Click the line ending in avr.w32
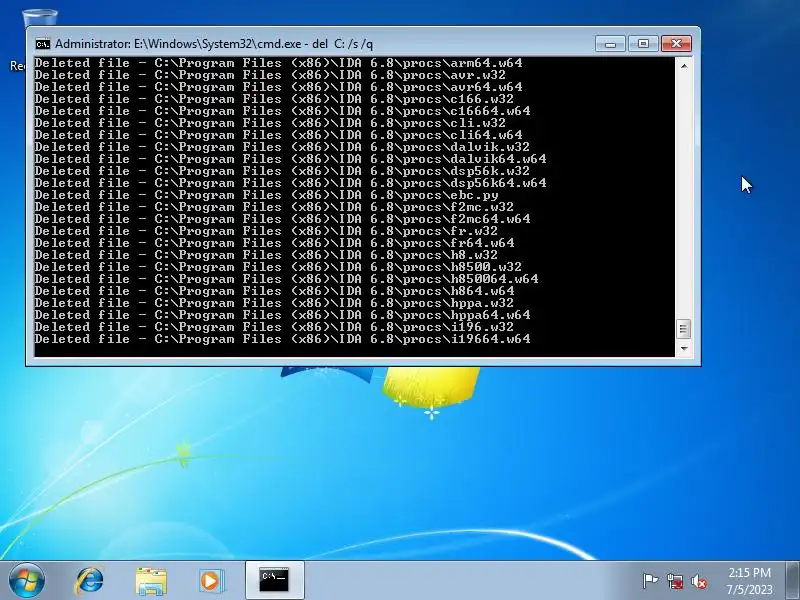The height and width of the screenshot is (600, 800). [270, 75]
